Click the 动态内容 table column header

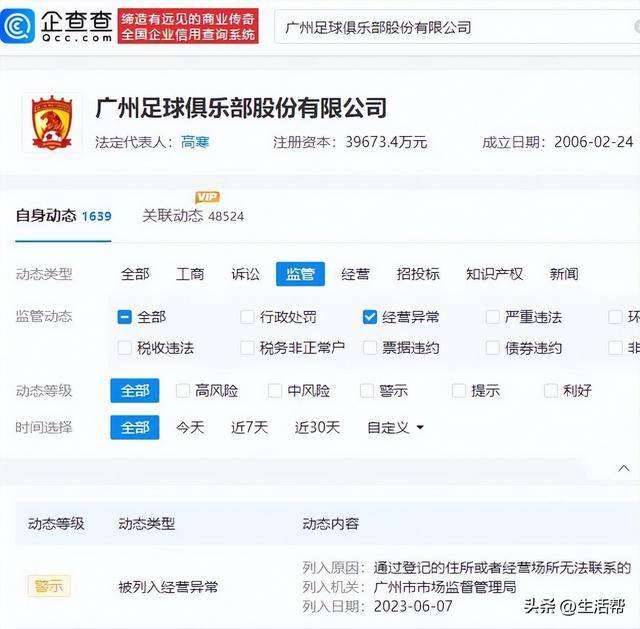click(331, 524)
